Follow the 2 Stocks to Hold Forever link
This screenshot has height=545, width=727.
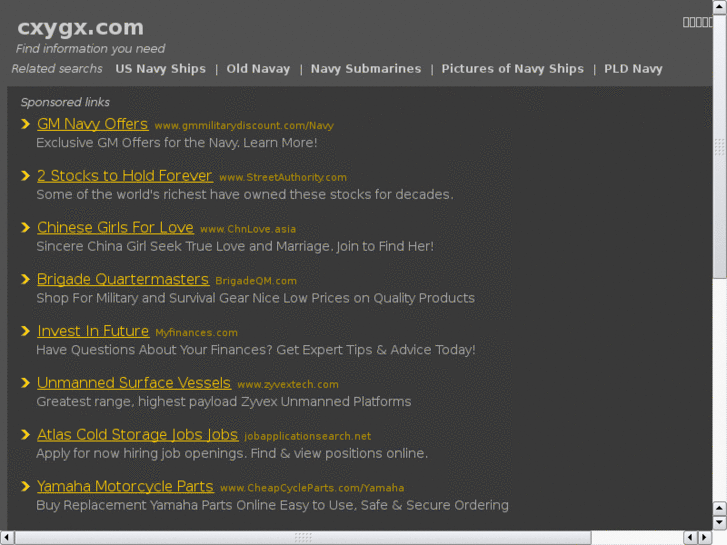click(125, 176)
